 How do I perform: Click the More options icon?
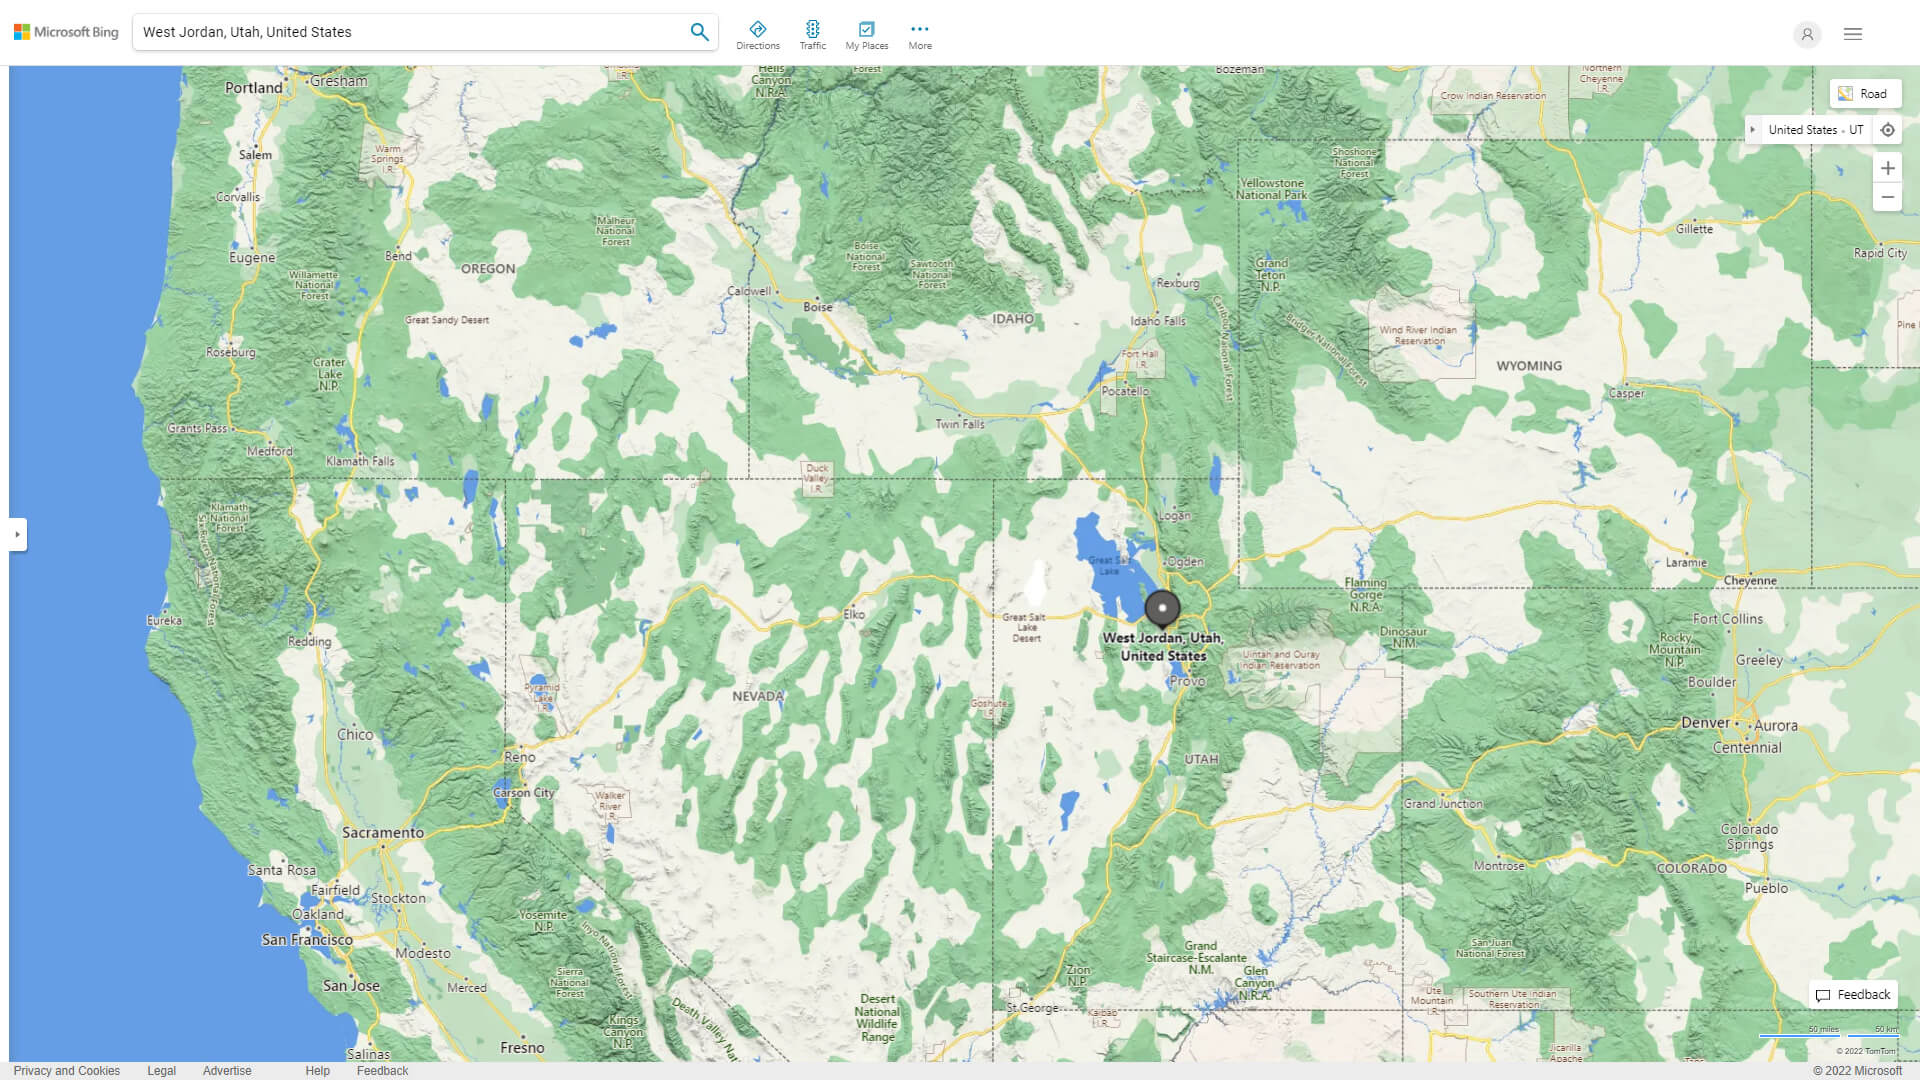[919, 30]
